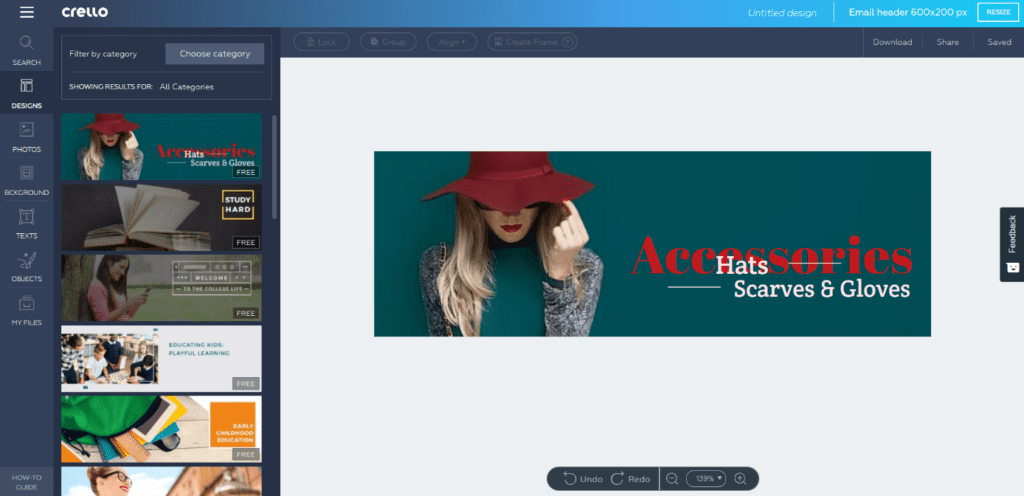Click the woman with red hat image
The height and width of the screenshot is (496, 1024).
tap(509, 244)
